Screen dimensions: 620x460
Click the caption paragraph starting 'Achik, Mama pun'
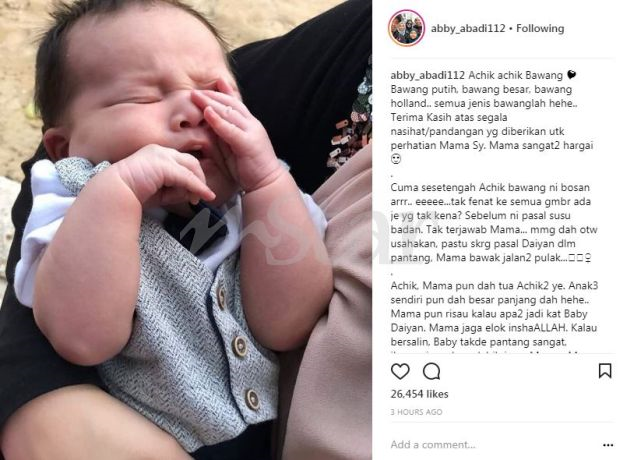pyautogui.click(x=494, y=314)
